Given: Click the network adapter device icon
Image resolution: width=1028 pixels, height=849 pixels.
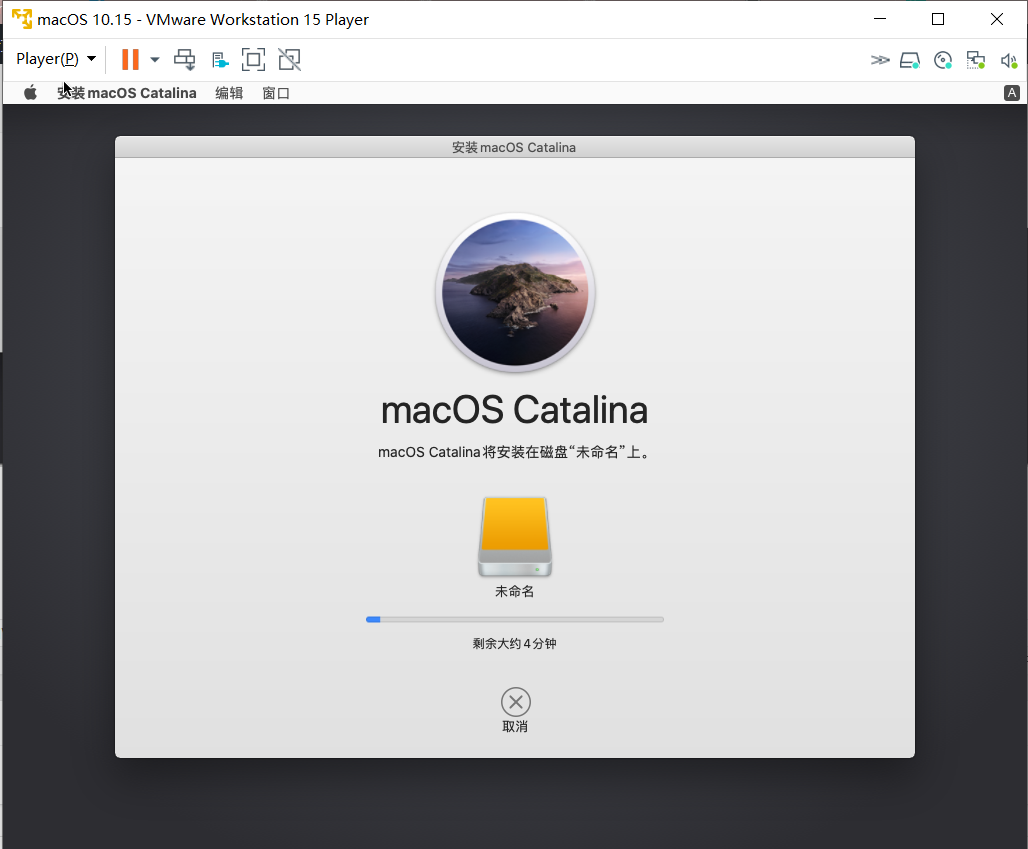Looking at the screenshot, I should 975,60.
